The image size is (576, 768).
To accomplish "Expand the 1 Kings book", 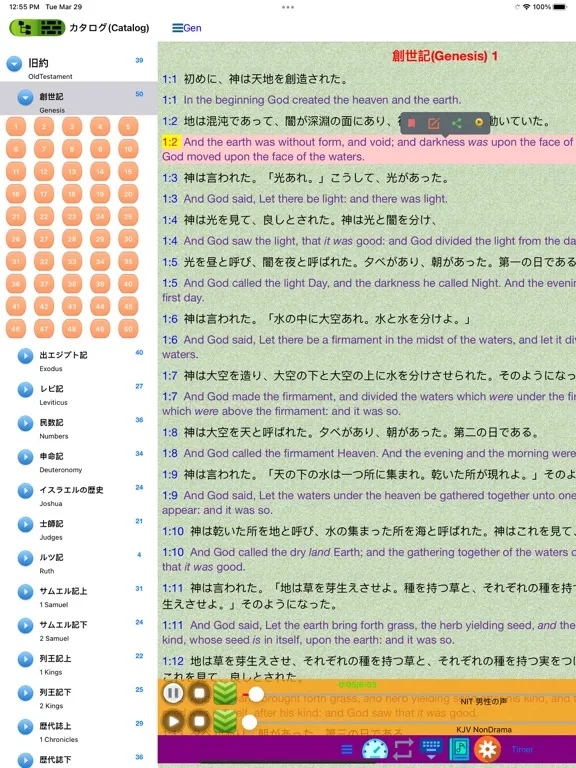I will tap(25, 659).
